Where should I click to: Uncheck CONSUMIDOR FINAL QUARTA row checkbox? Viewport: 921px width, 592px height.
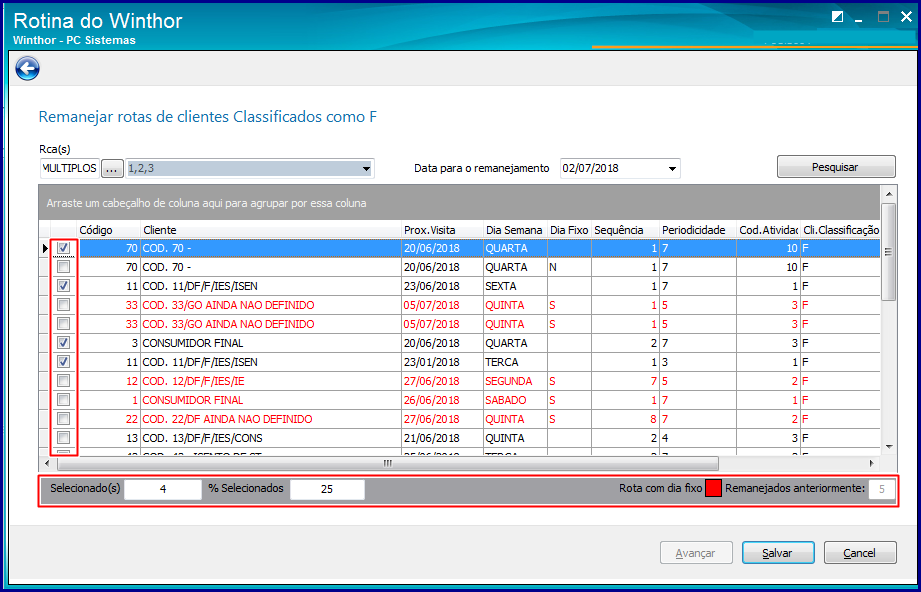pos(63,342)
